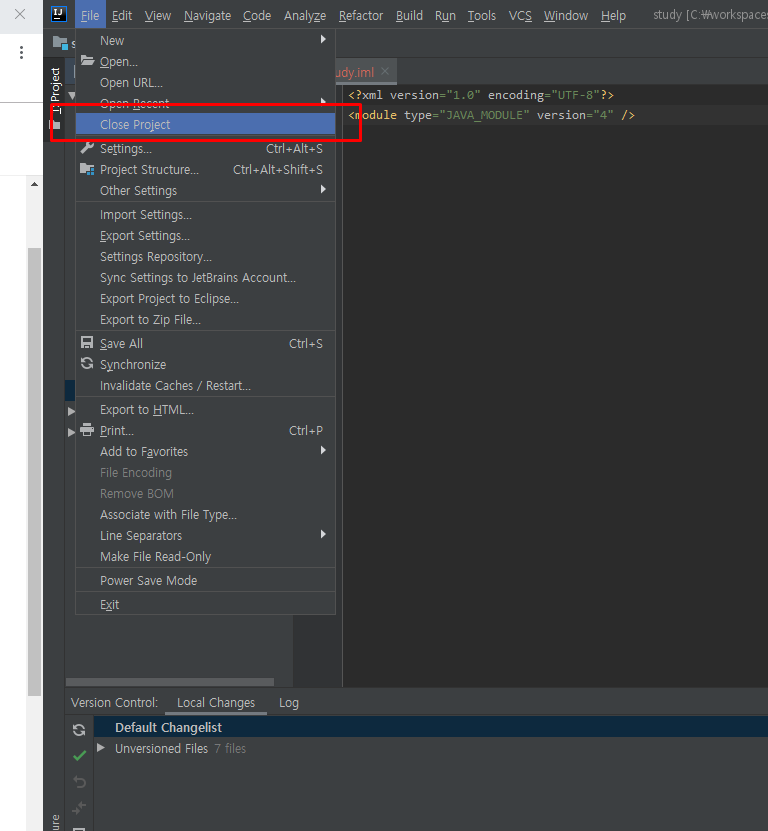Click the printer icon next to Print
This screenshot has height=831, width=768.
pos(87,430)
